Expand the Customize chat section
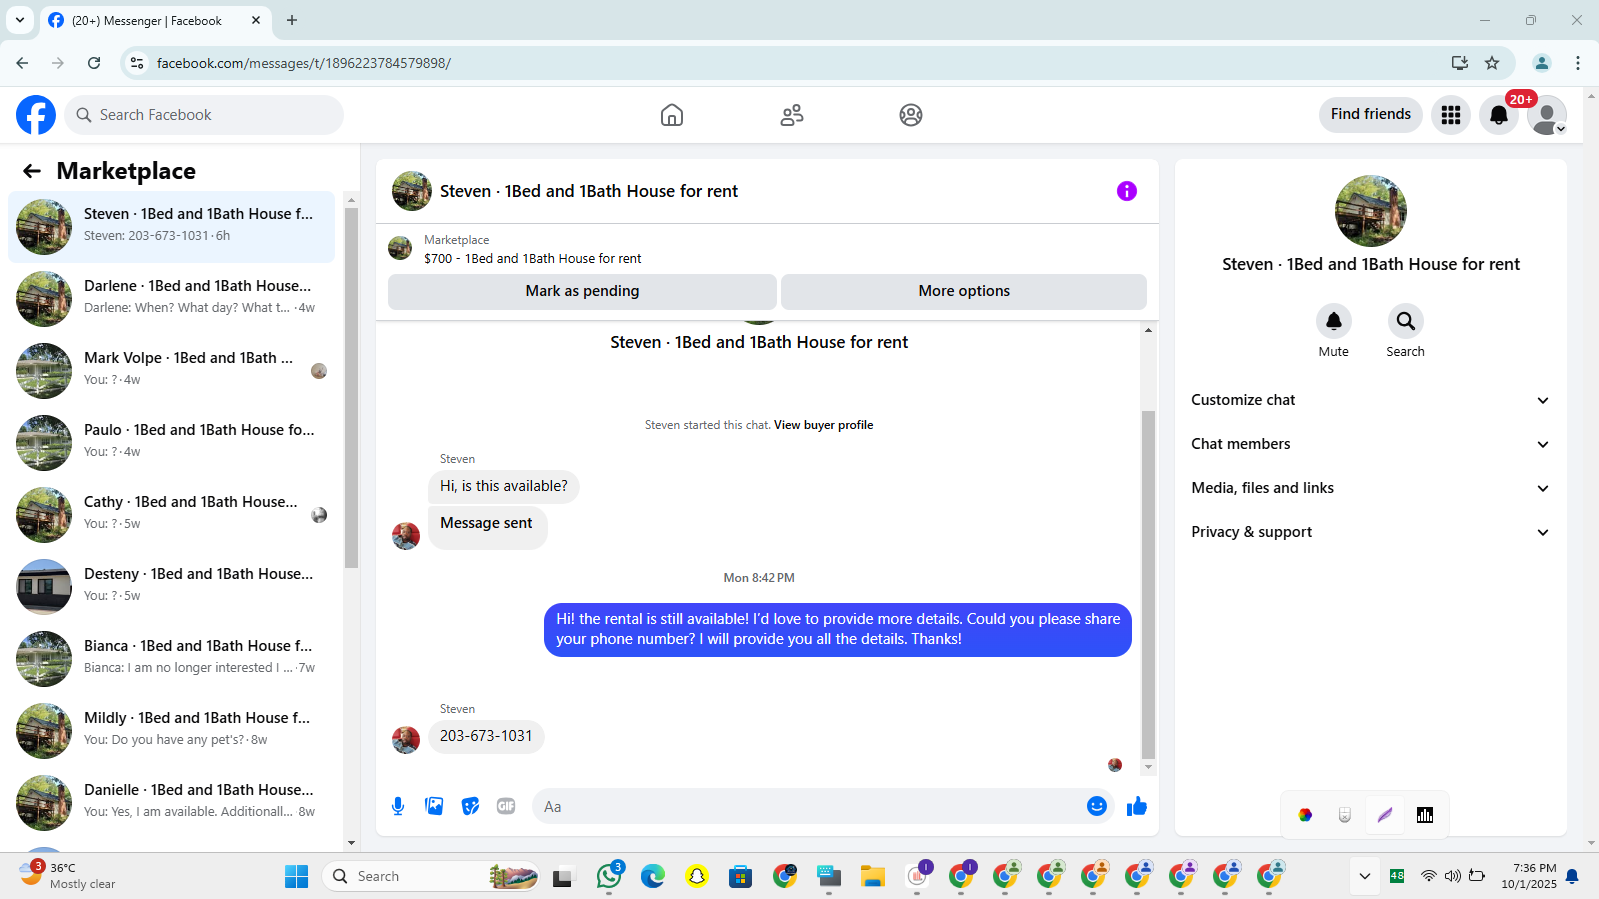The height and width of the screenshot is (899, 1599). 1370,400
